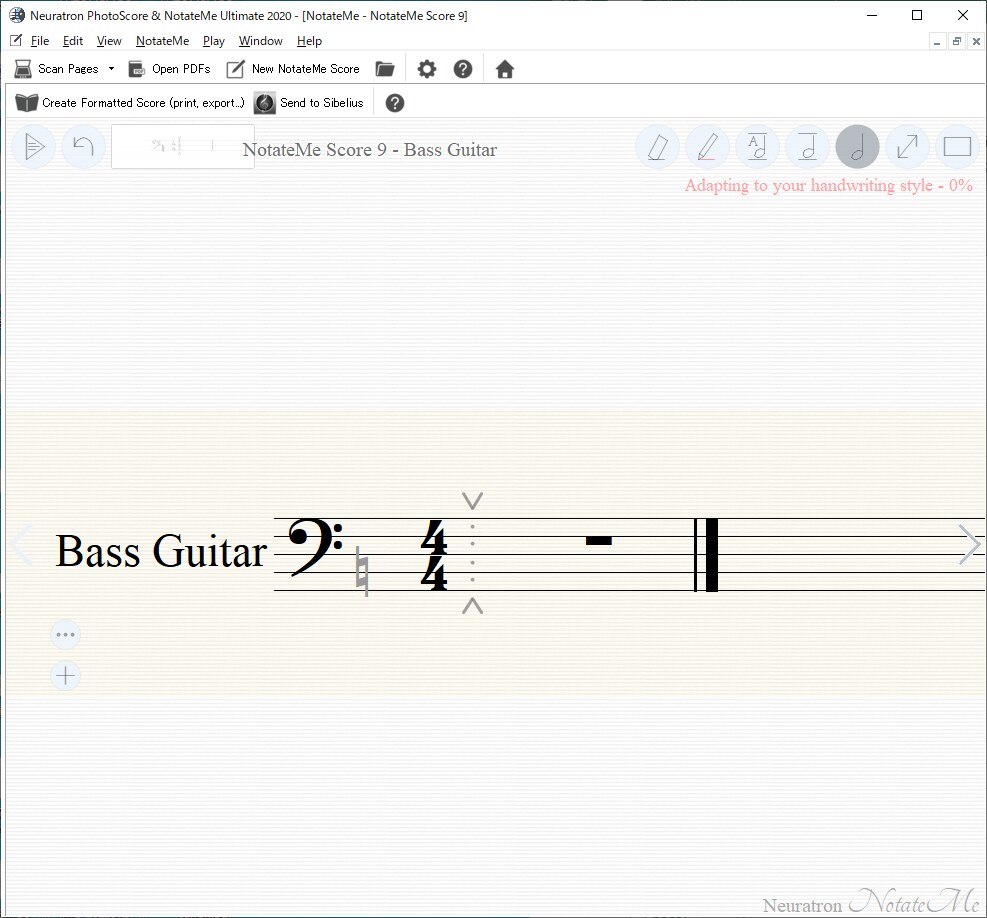Open the Edit menu
Image resolution: width=987 pixels, height=918 pixels.
(x=72, y=41)
